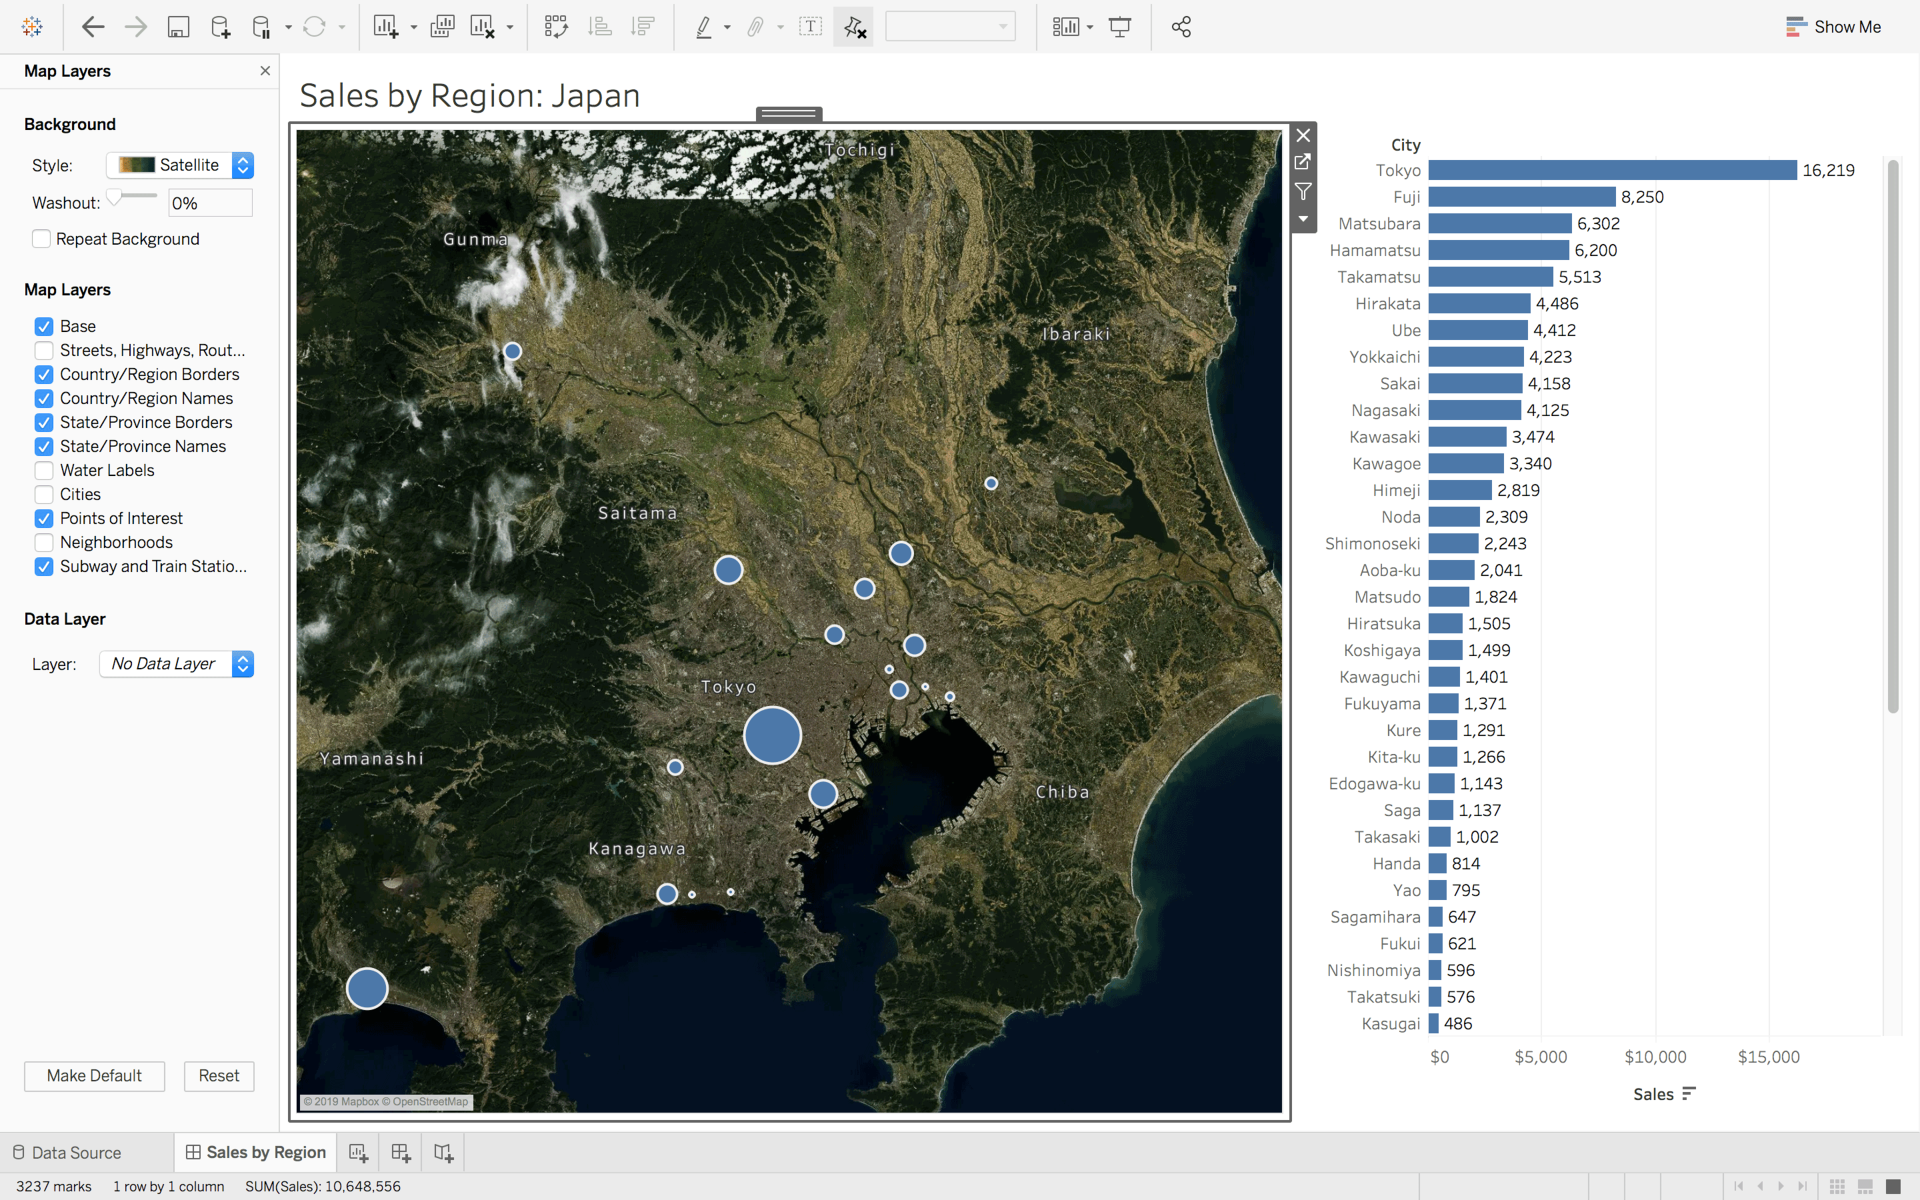The width and height of the screenshot is (1920, 1200).
Task: Click the Make Default button
Action: pos(94,1076)
